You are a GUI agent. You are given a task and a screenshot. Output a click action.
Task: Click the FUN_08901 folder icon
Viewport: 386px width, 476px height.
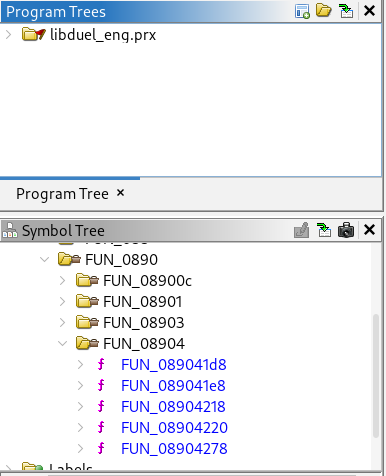click(x=87, y=301)
